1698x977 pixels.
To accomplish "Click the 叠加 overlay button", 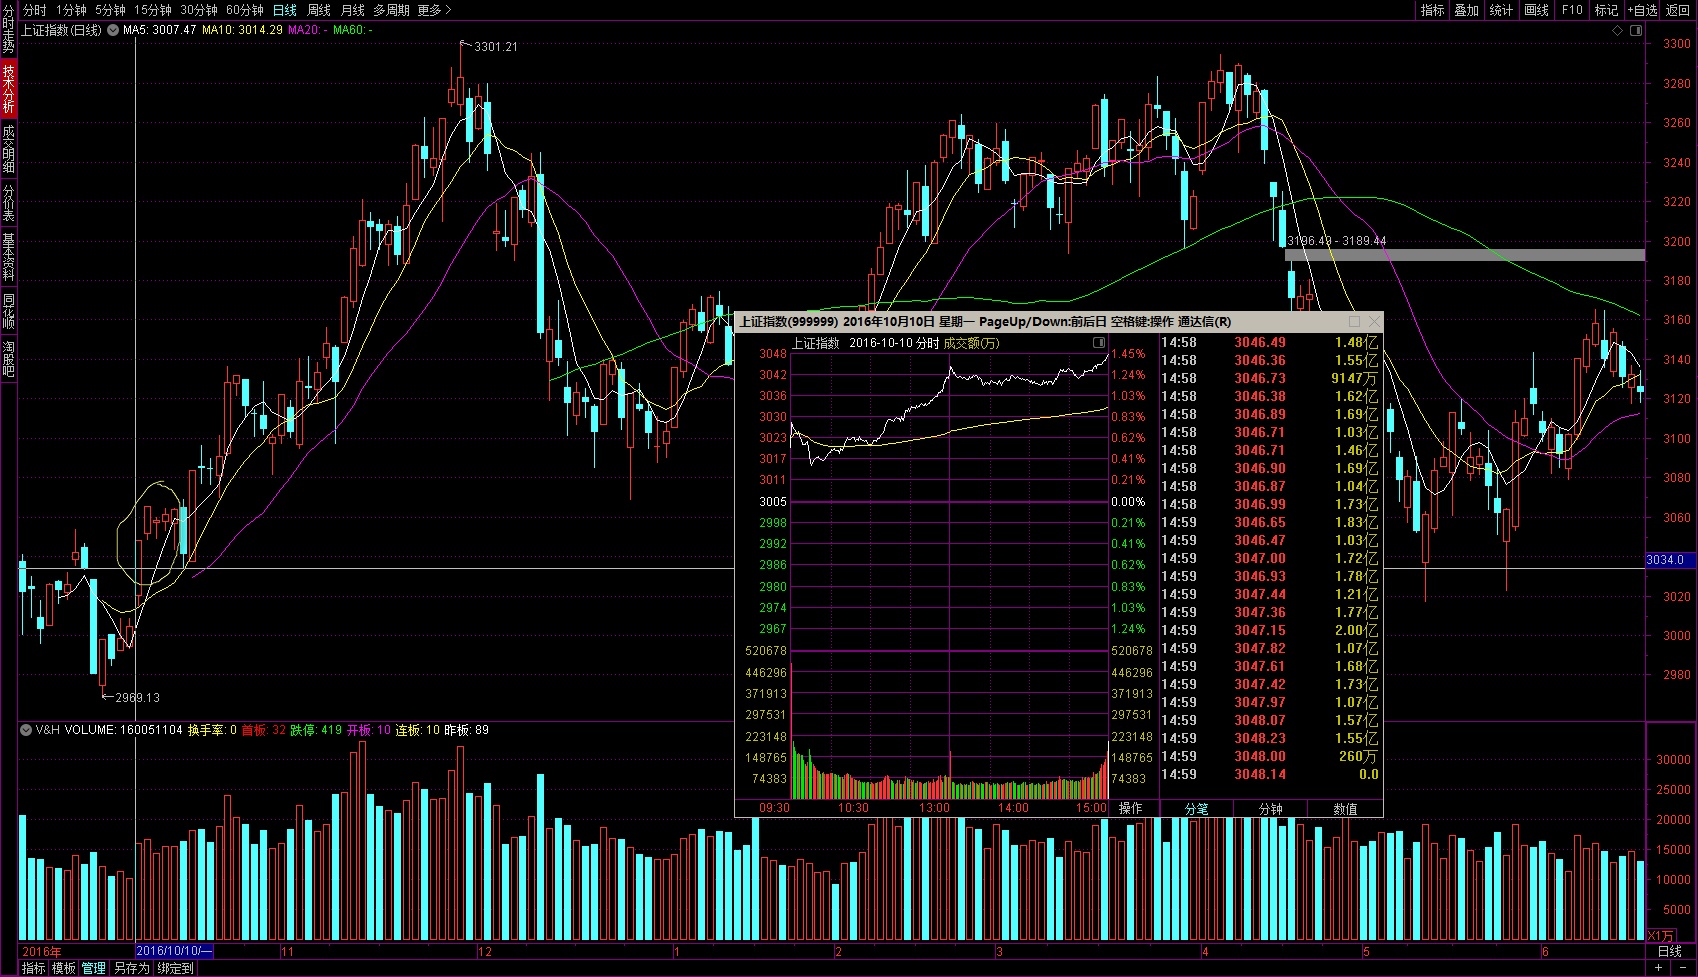I will point(1466,10).
